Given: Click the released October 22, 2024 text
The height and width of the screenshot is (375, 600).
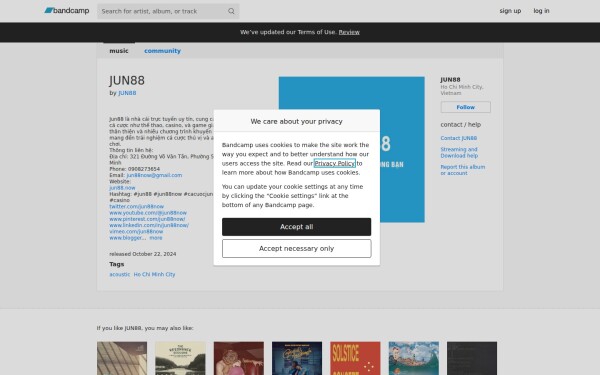Looking at the screenshot, I should click(x=143, y=254).
